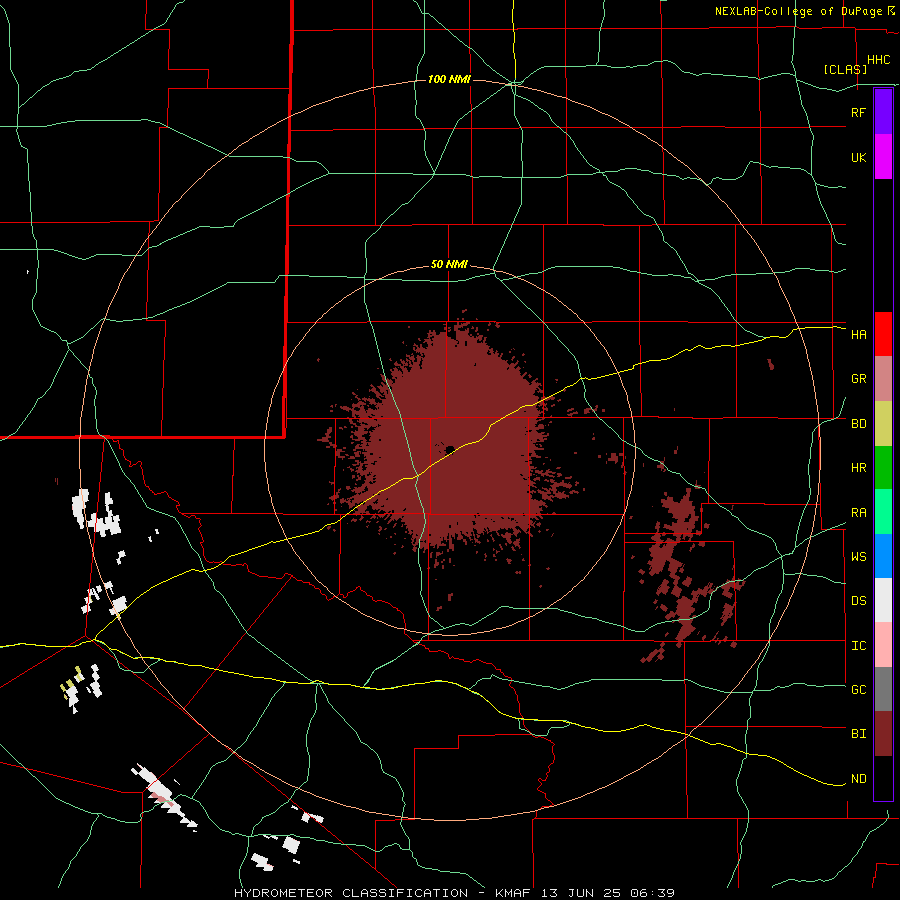Click the BI legend label
Image resolution: width=900 pixels, height=900 pixels.
click(858, 734)
